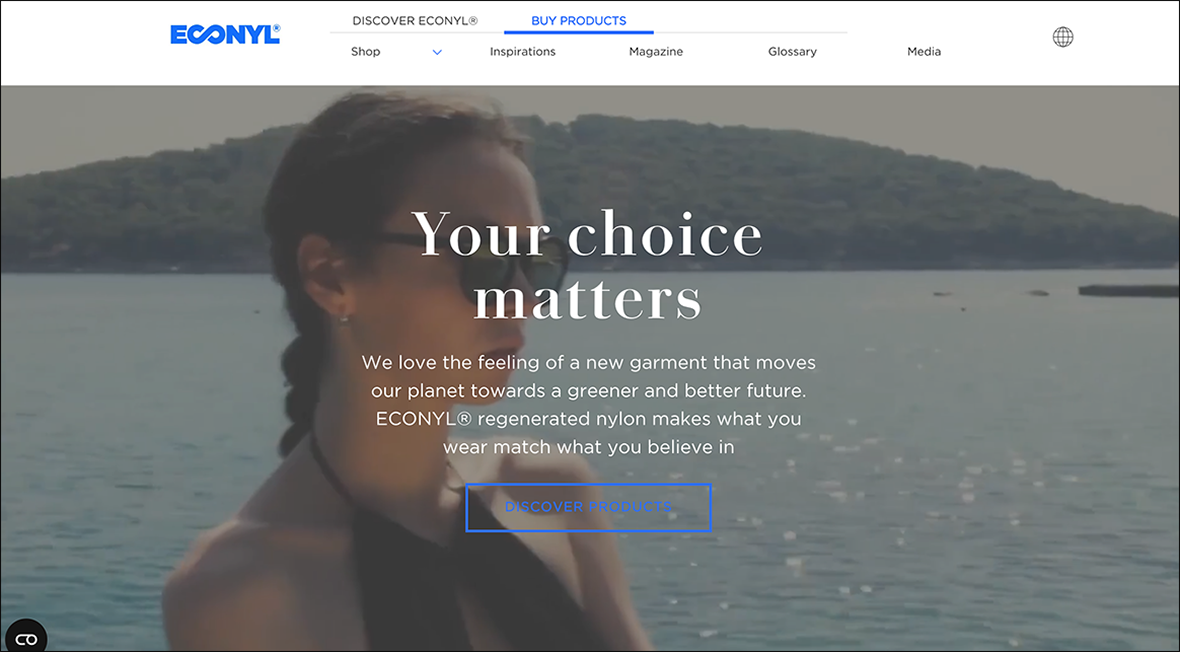Click the registered mark beside ECONYL logo
This screenshot has height=652, width=1180.
click(276, 29)
